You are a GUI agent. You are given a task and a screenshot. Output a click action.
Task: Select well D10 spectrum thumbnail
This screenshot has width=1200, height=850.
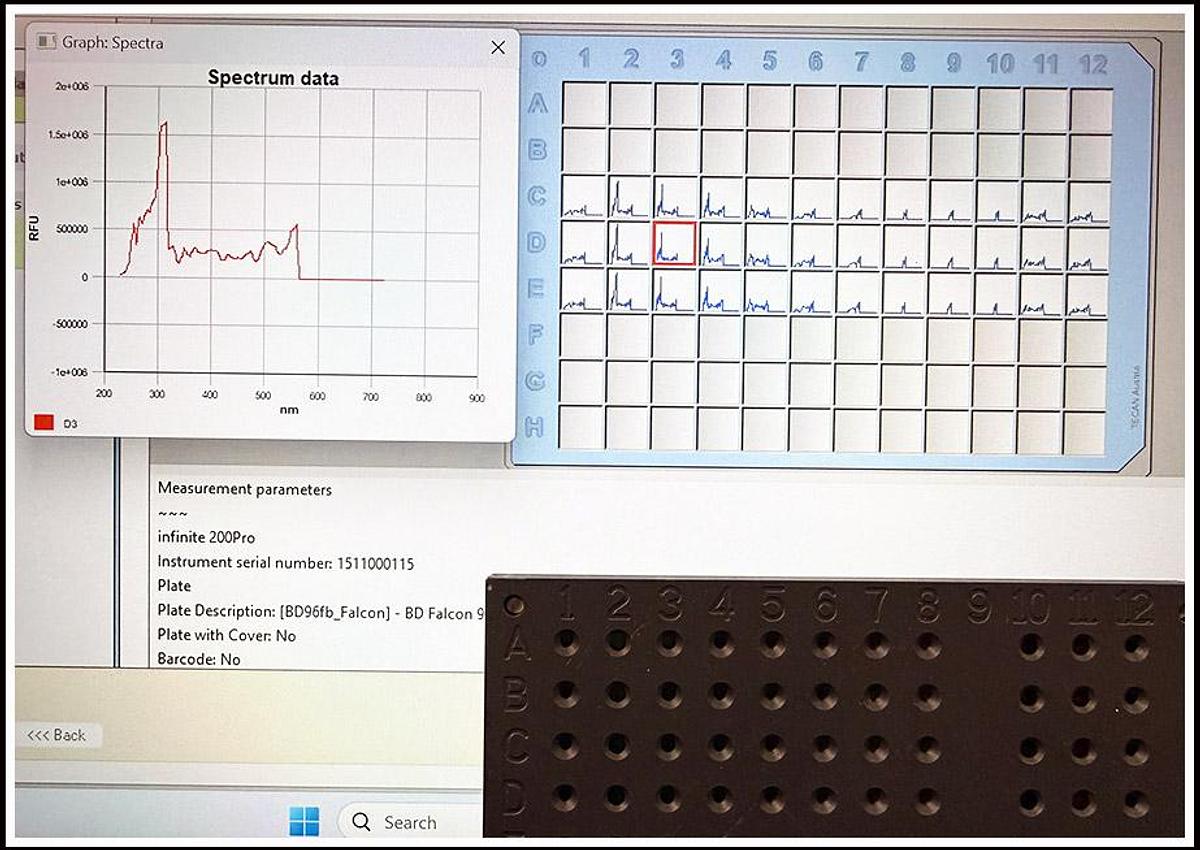997,246
